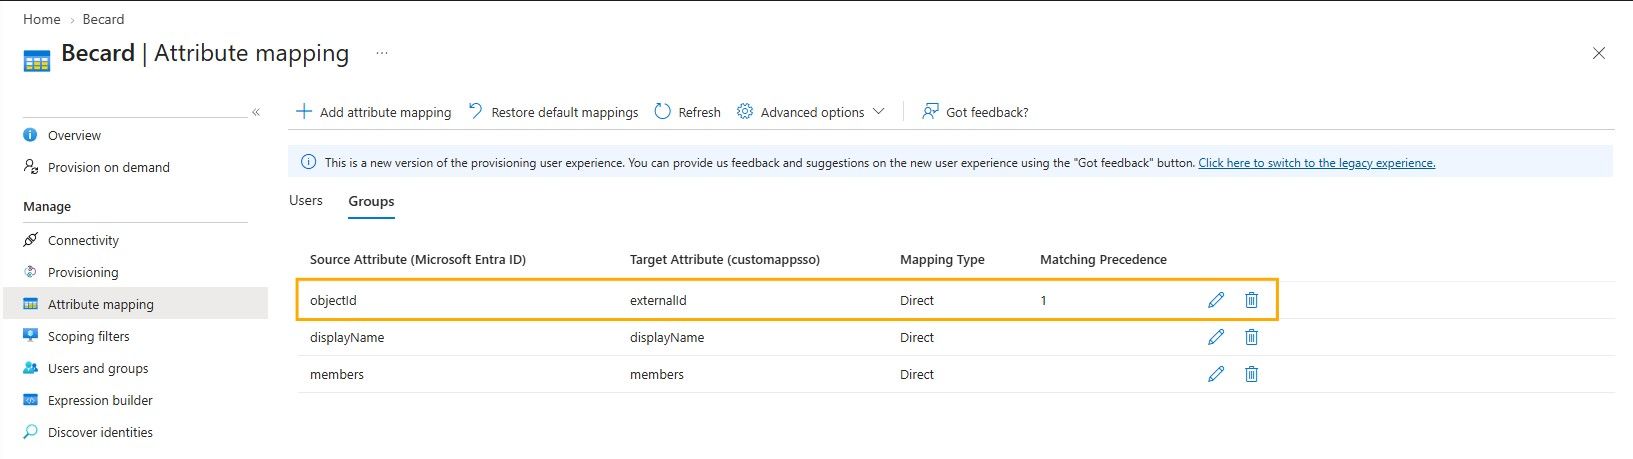Click the Becard application icon in header
The height and width of the screenshot is (459, 1633).
(36, 62)
